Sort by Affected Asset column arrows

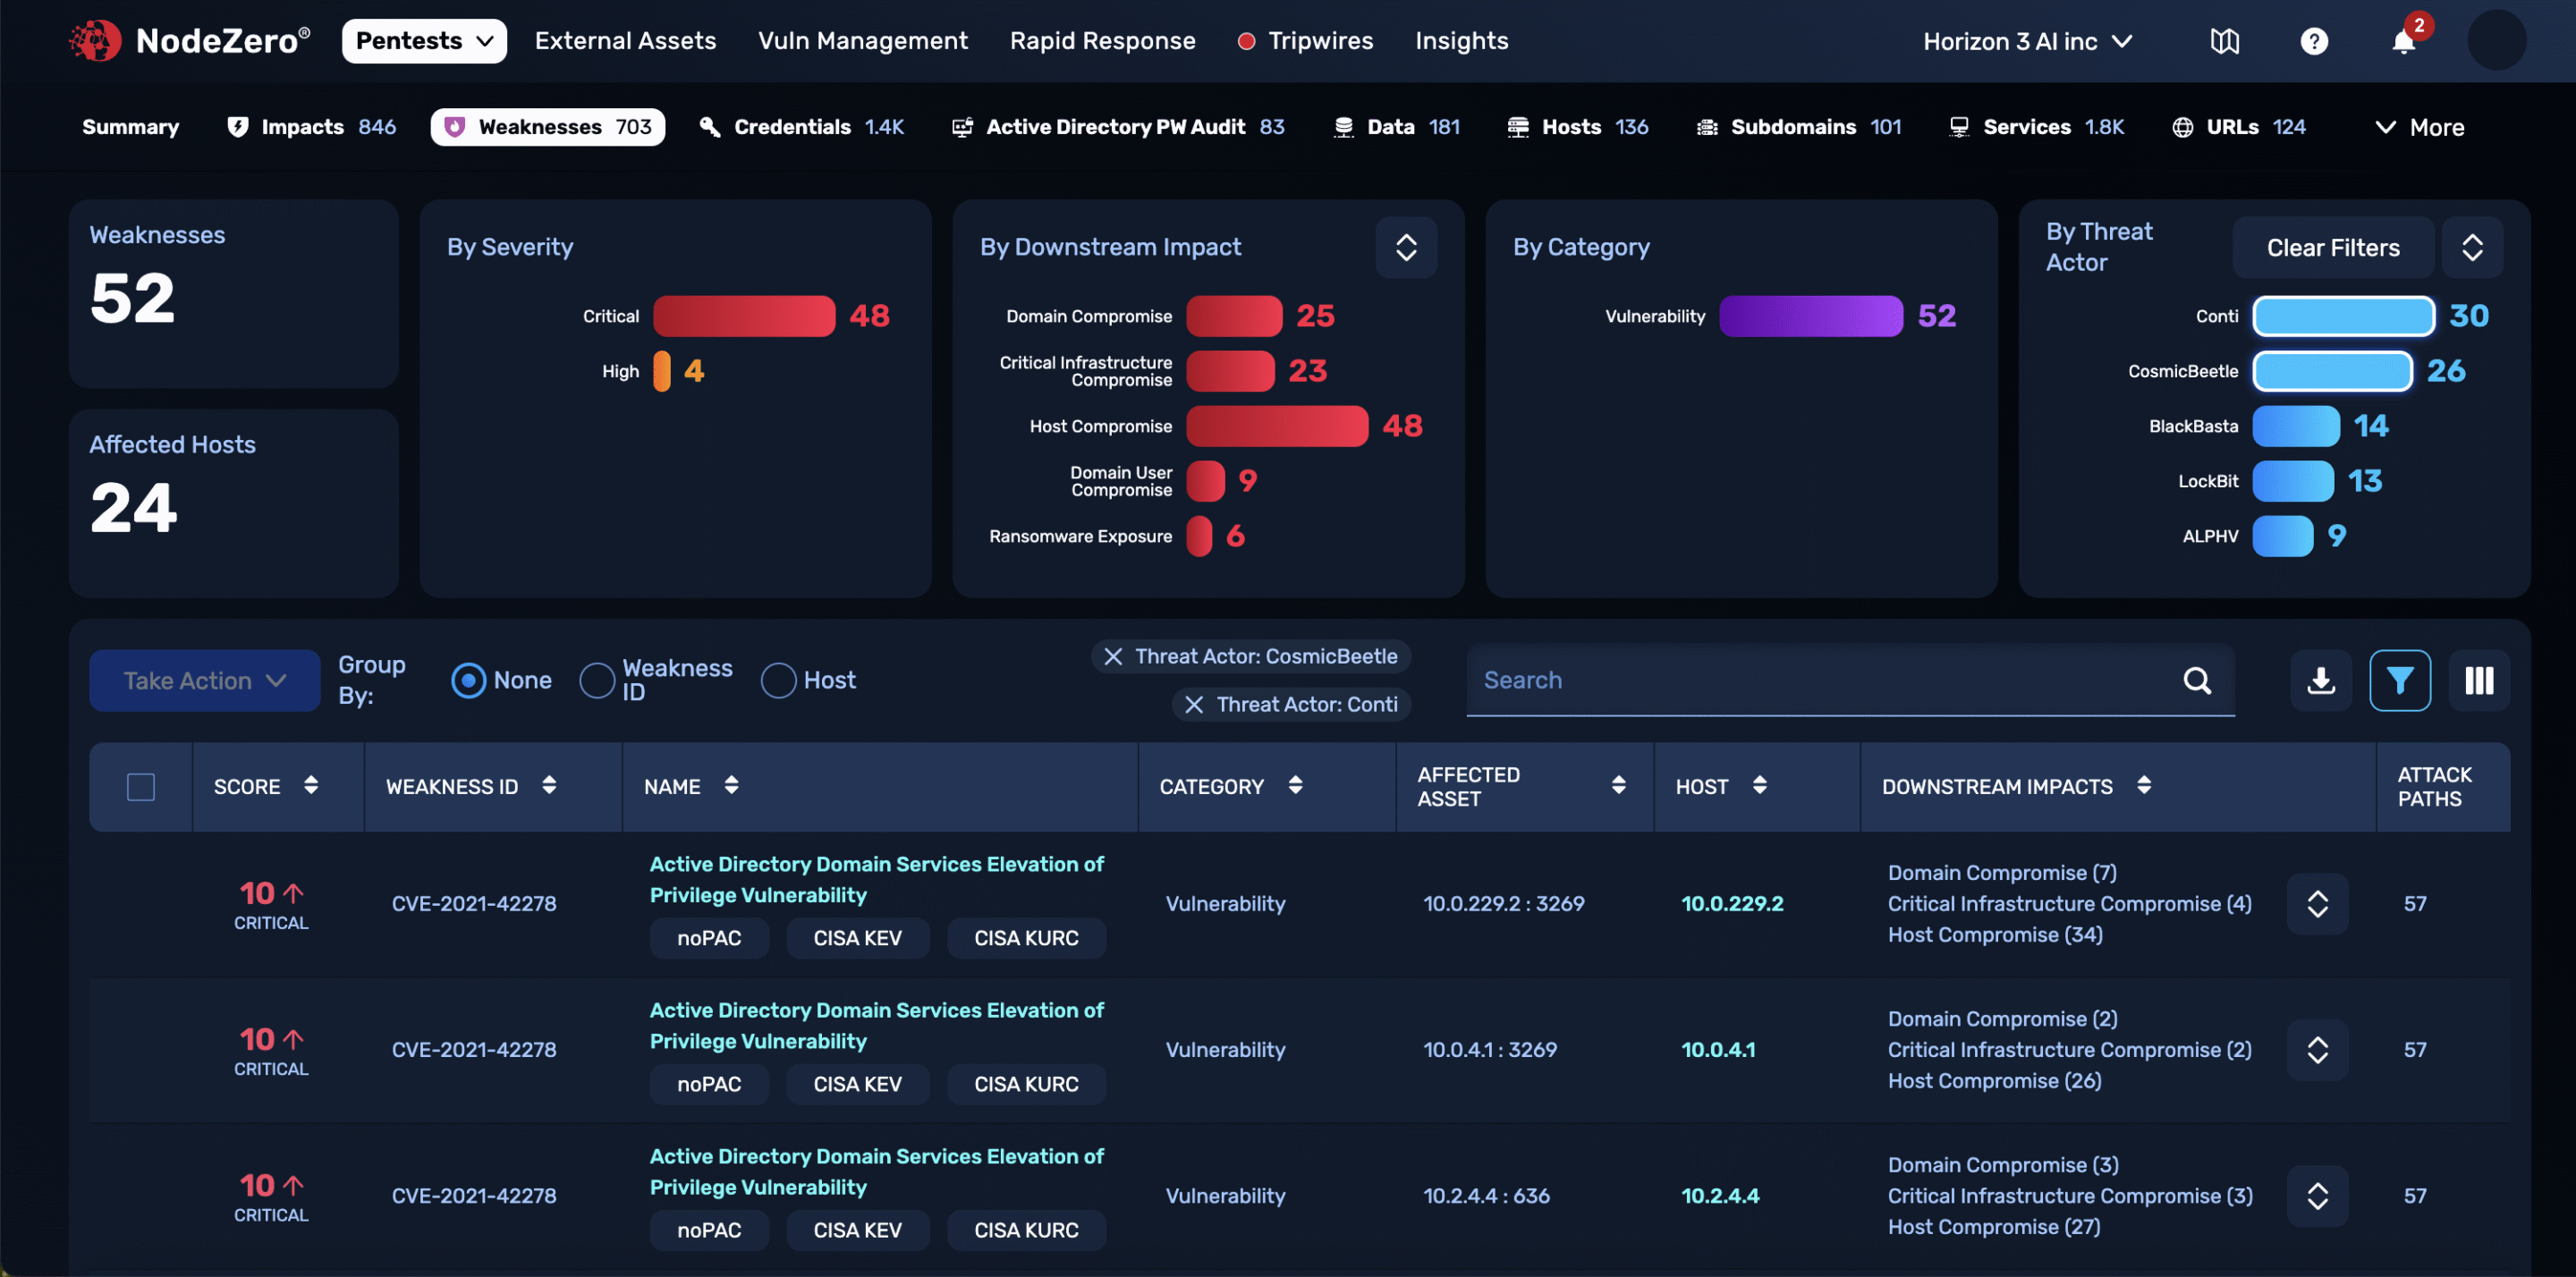point(1618,785)
